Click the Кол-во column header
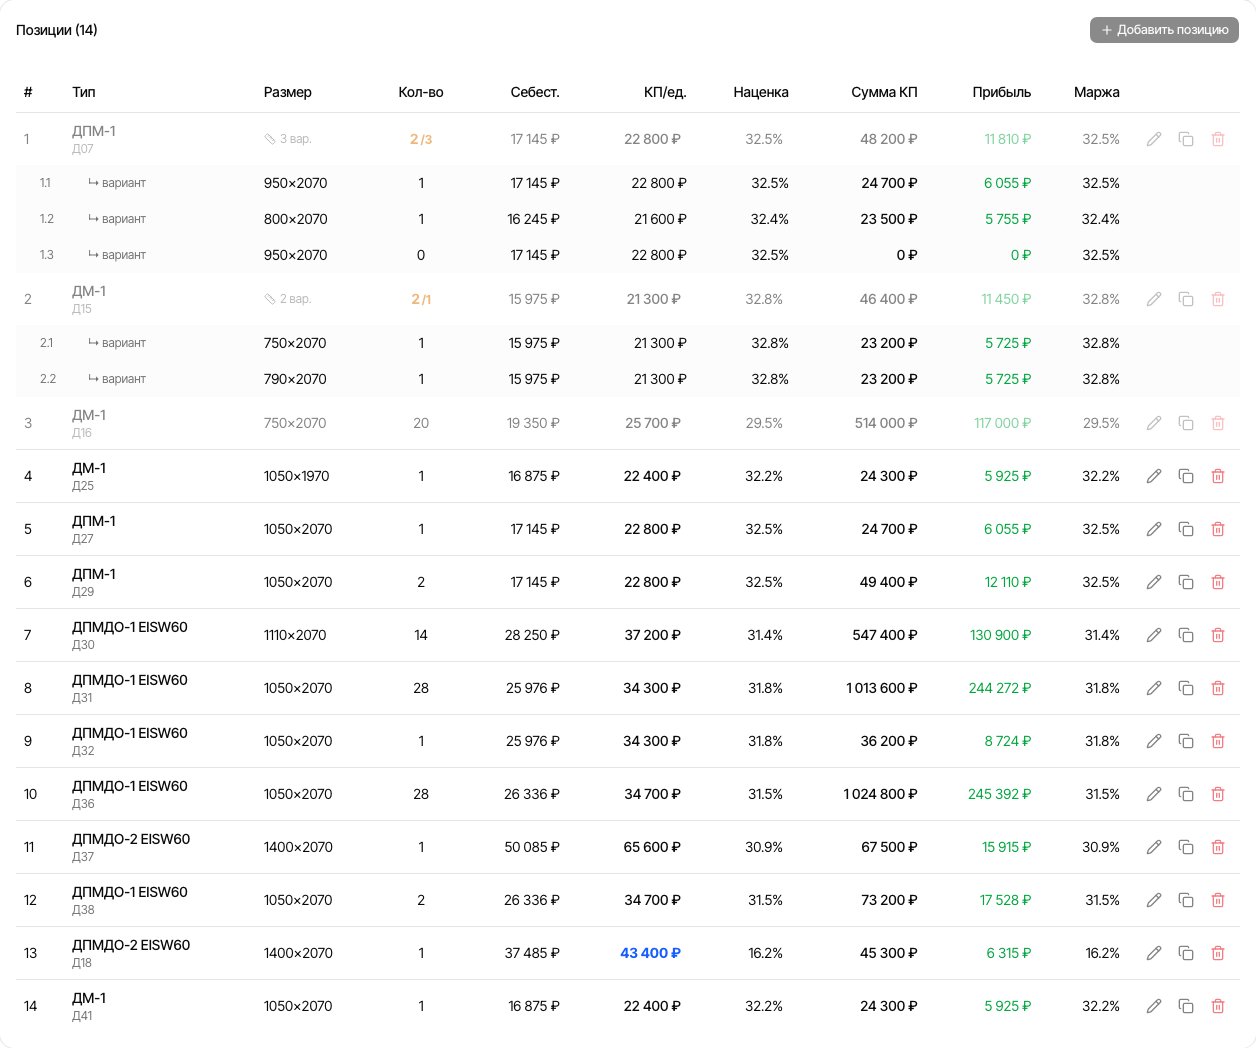Image resolution: width=1256 pixels, height=1048 pixels. 421,92
